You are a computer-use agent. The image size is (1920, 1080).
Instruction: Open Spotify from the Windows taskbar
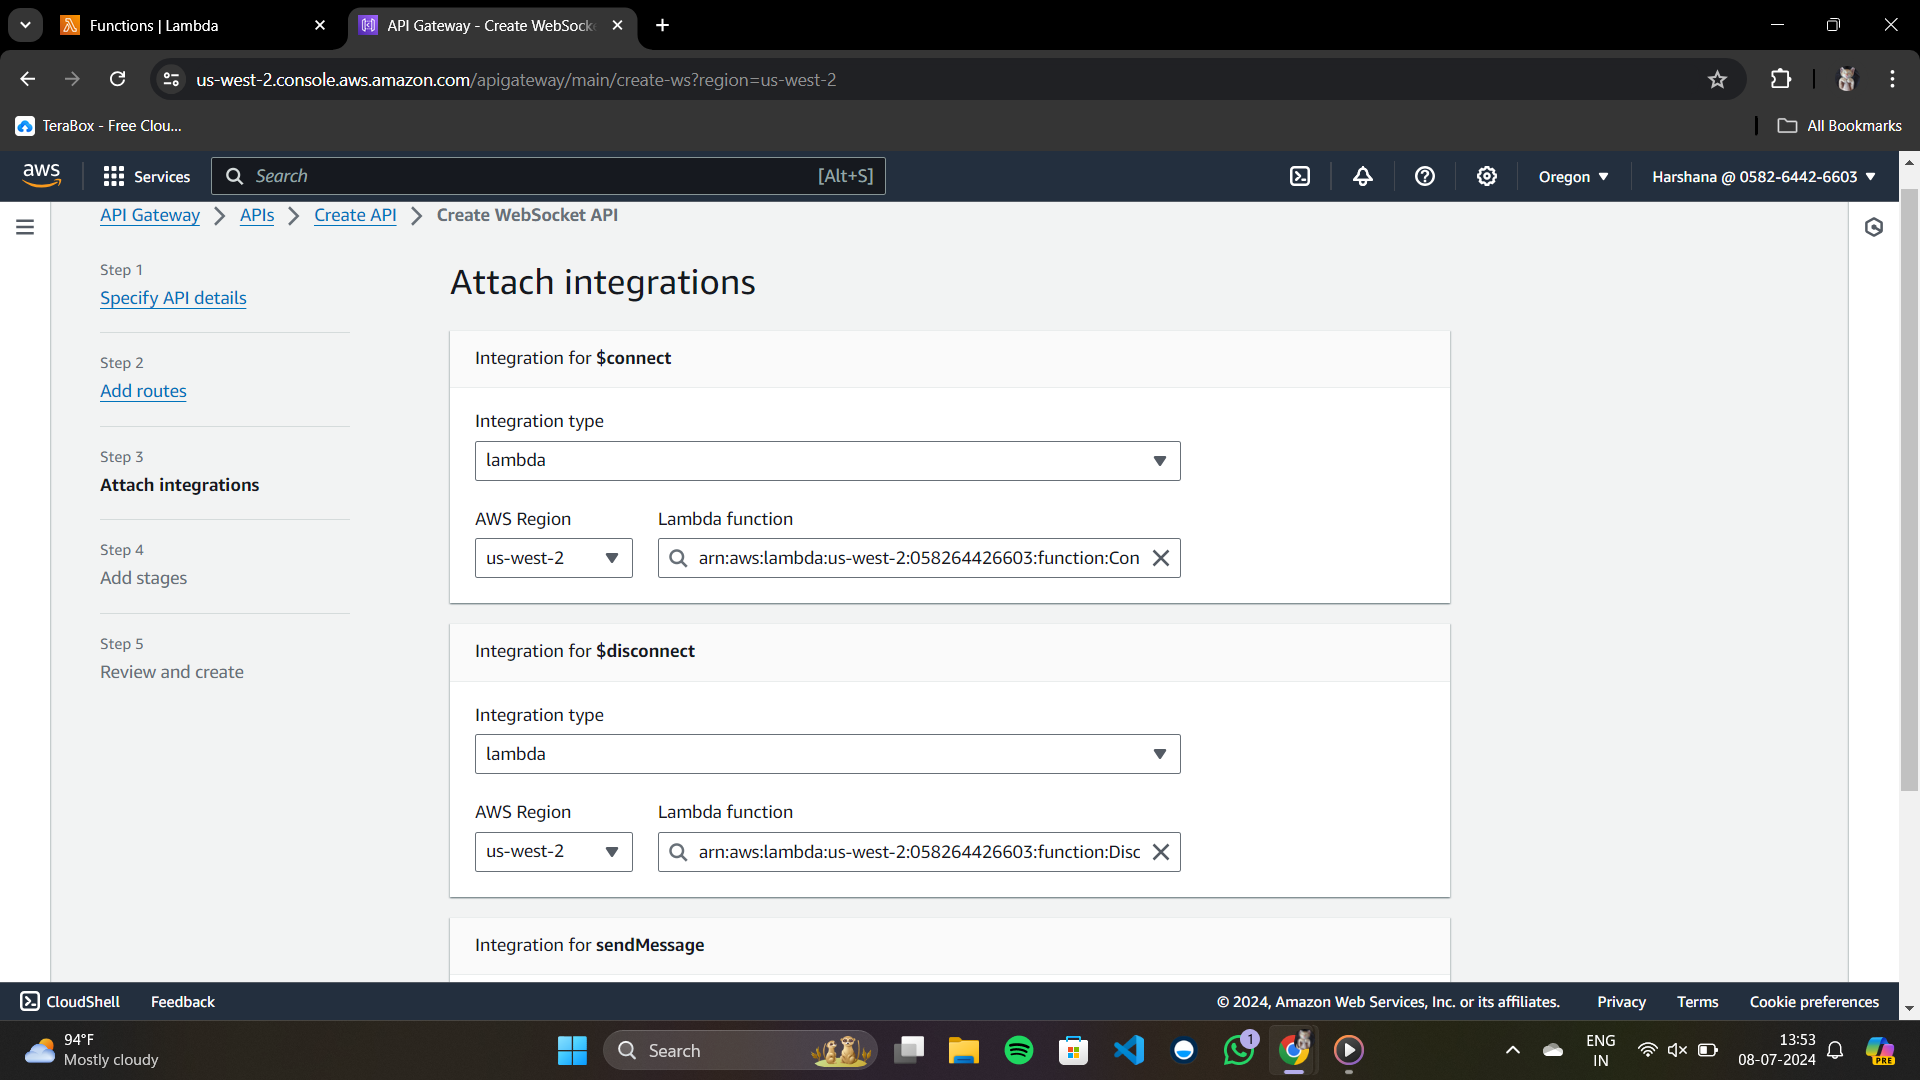coord(1018,1050)
